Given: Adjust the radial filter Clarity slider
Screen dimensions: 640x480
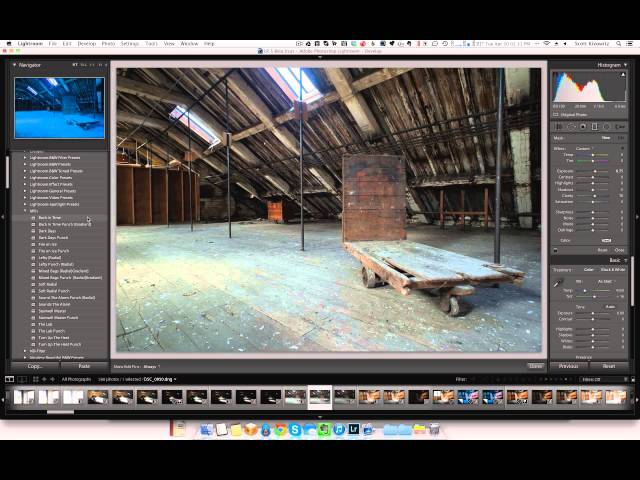Looking at the screenshot, I should 595,196.
